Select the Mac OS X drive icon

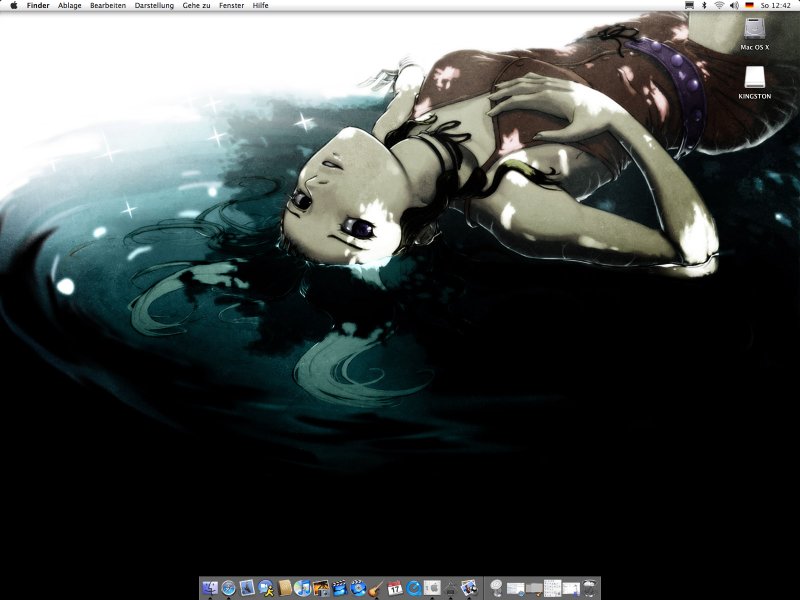(x=755, y=34)
